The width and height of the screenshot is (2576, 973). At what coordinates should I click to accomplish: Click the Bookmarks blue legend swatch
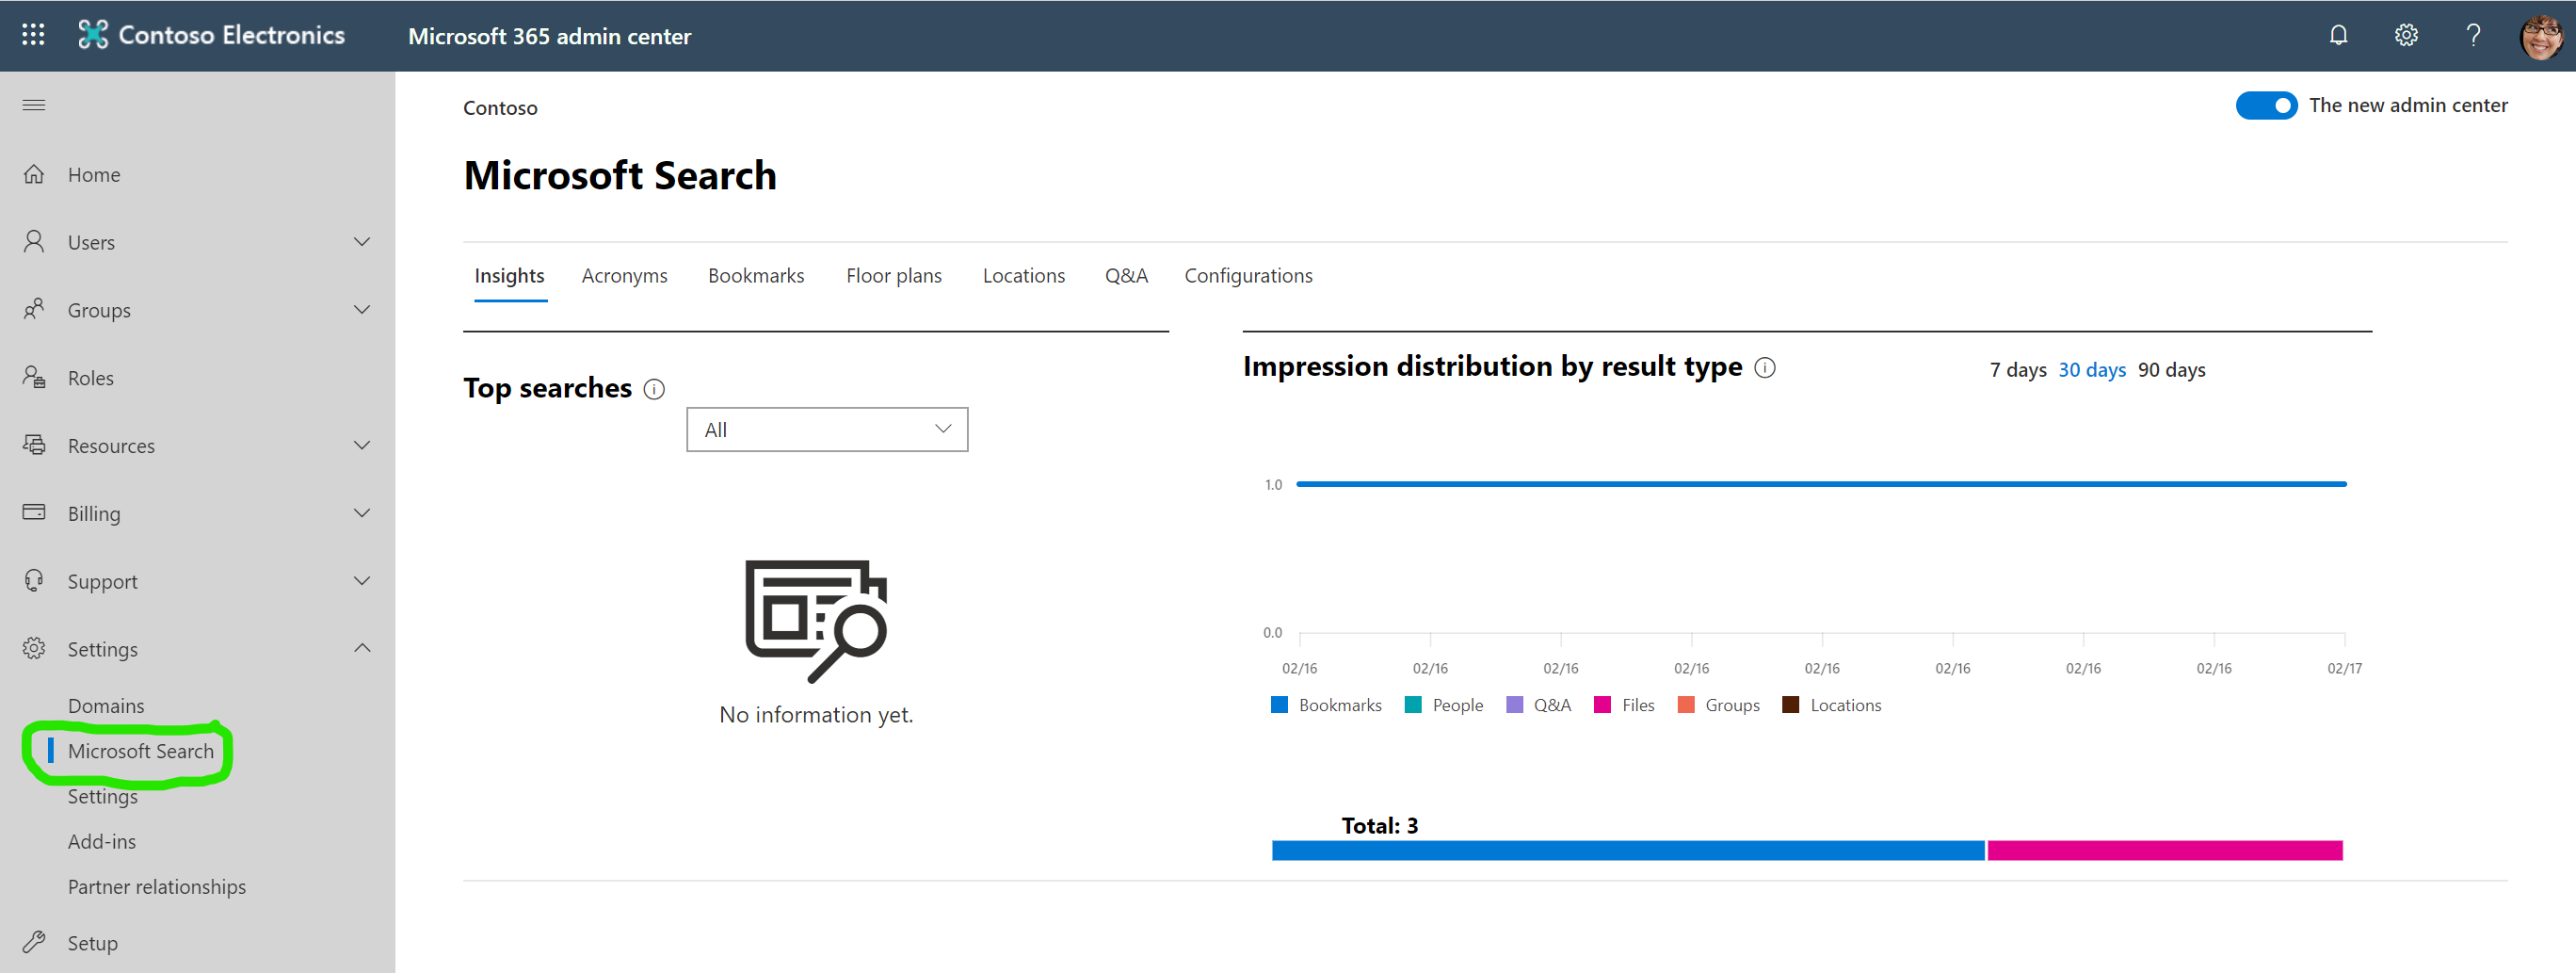coord(1279,705)
